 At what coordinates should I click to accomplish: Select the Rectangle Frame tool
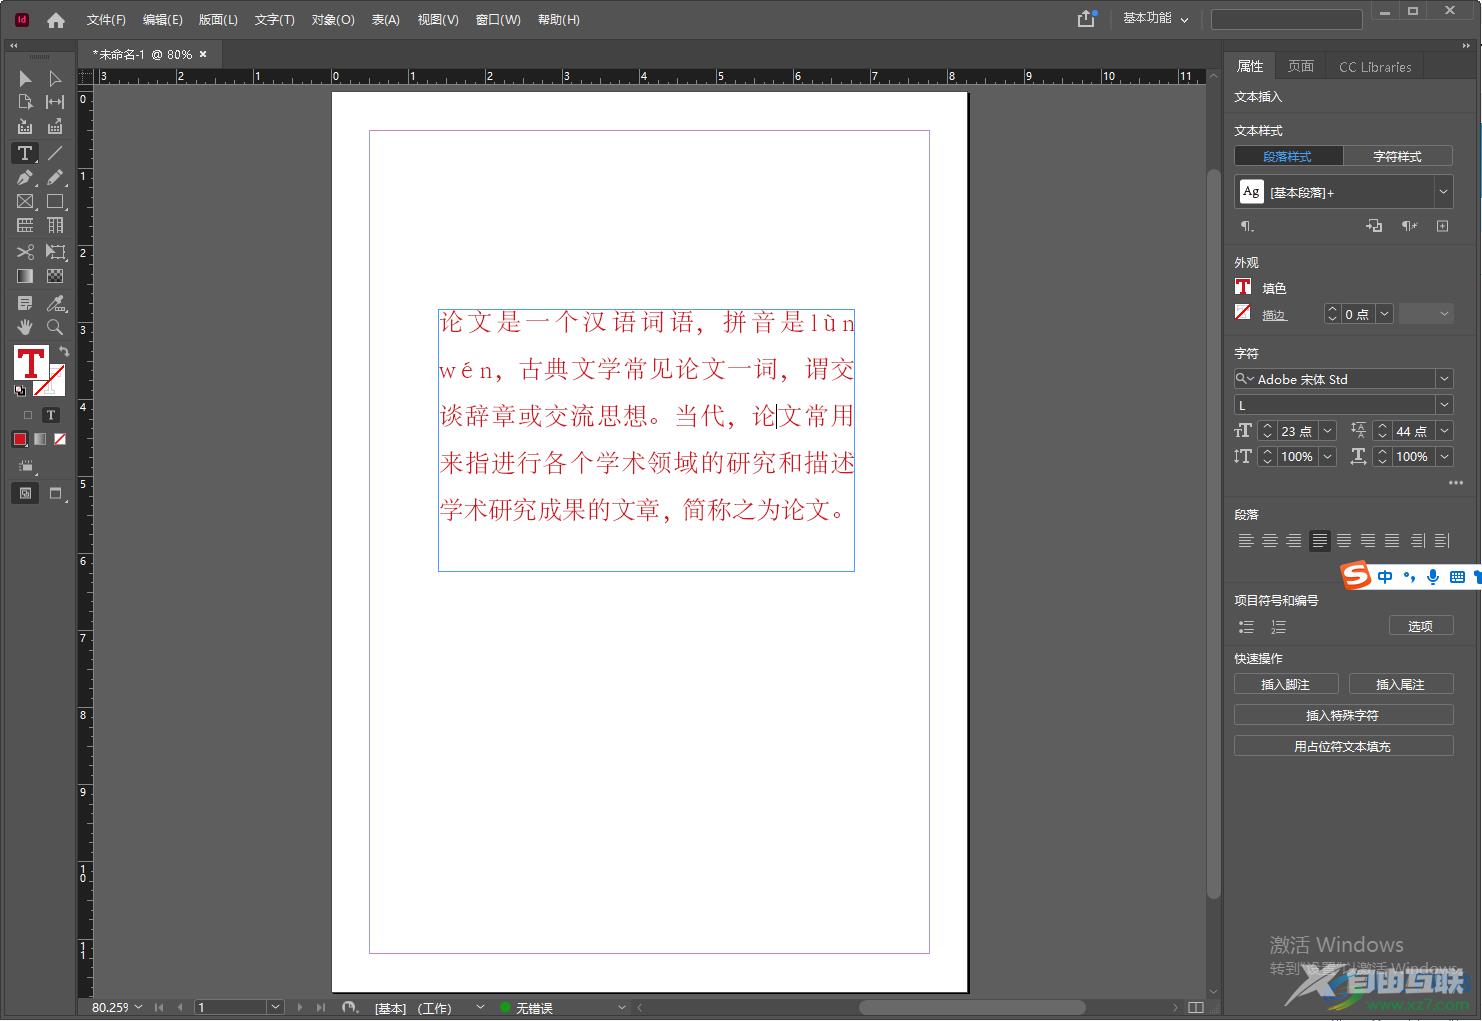coord(25,202)
